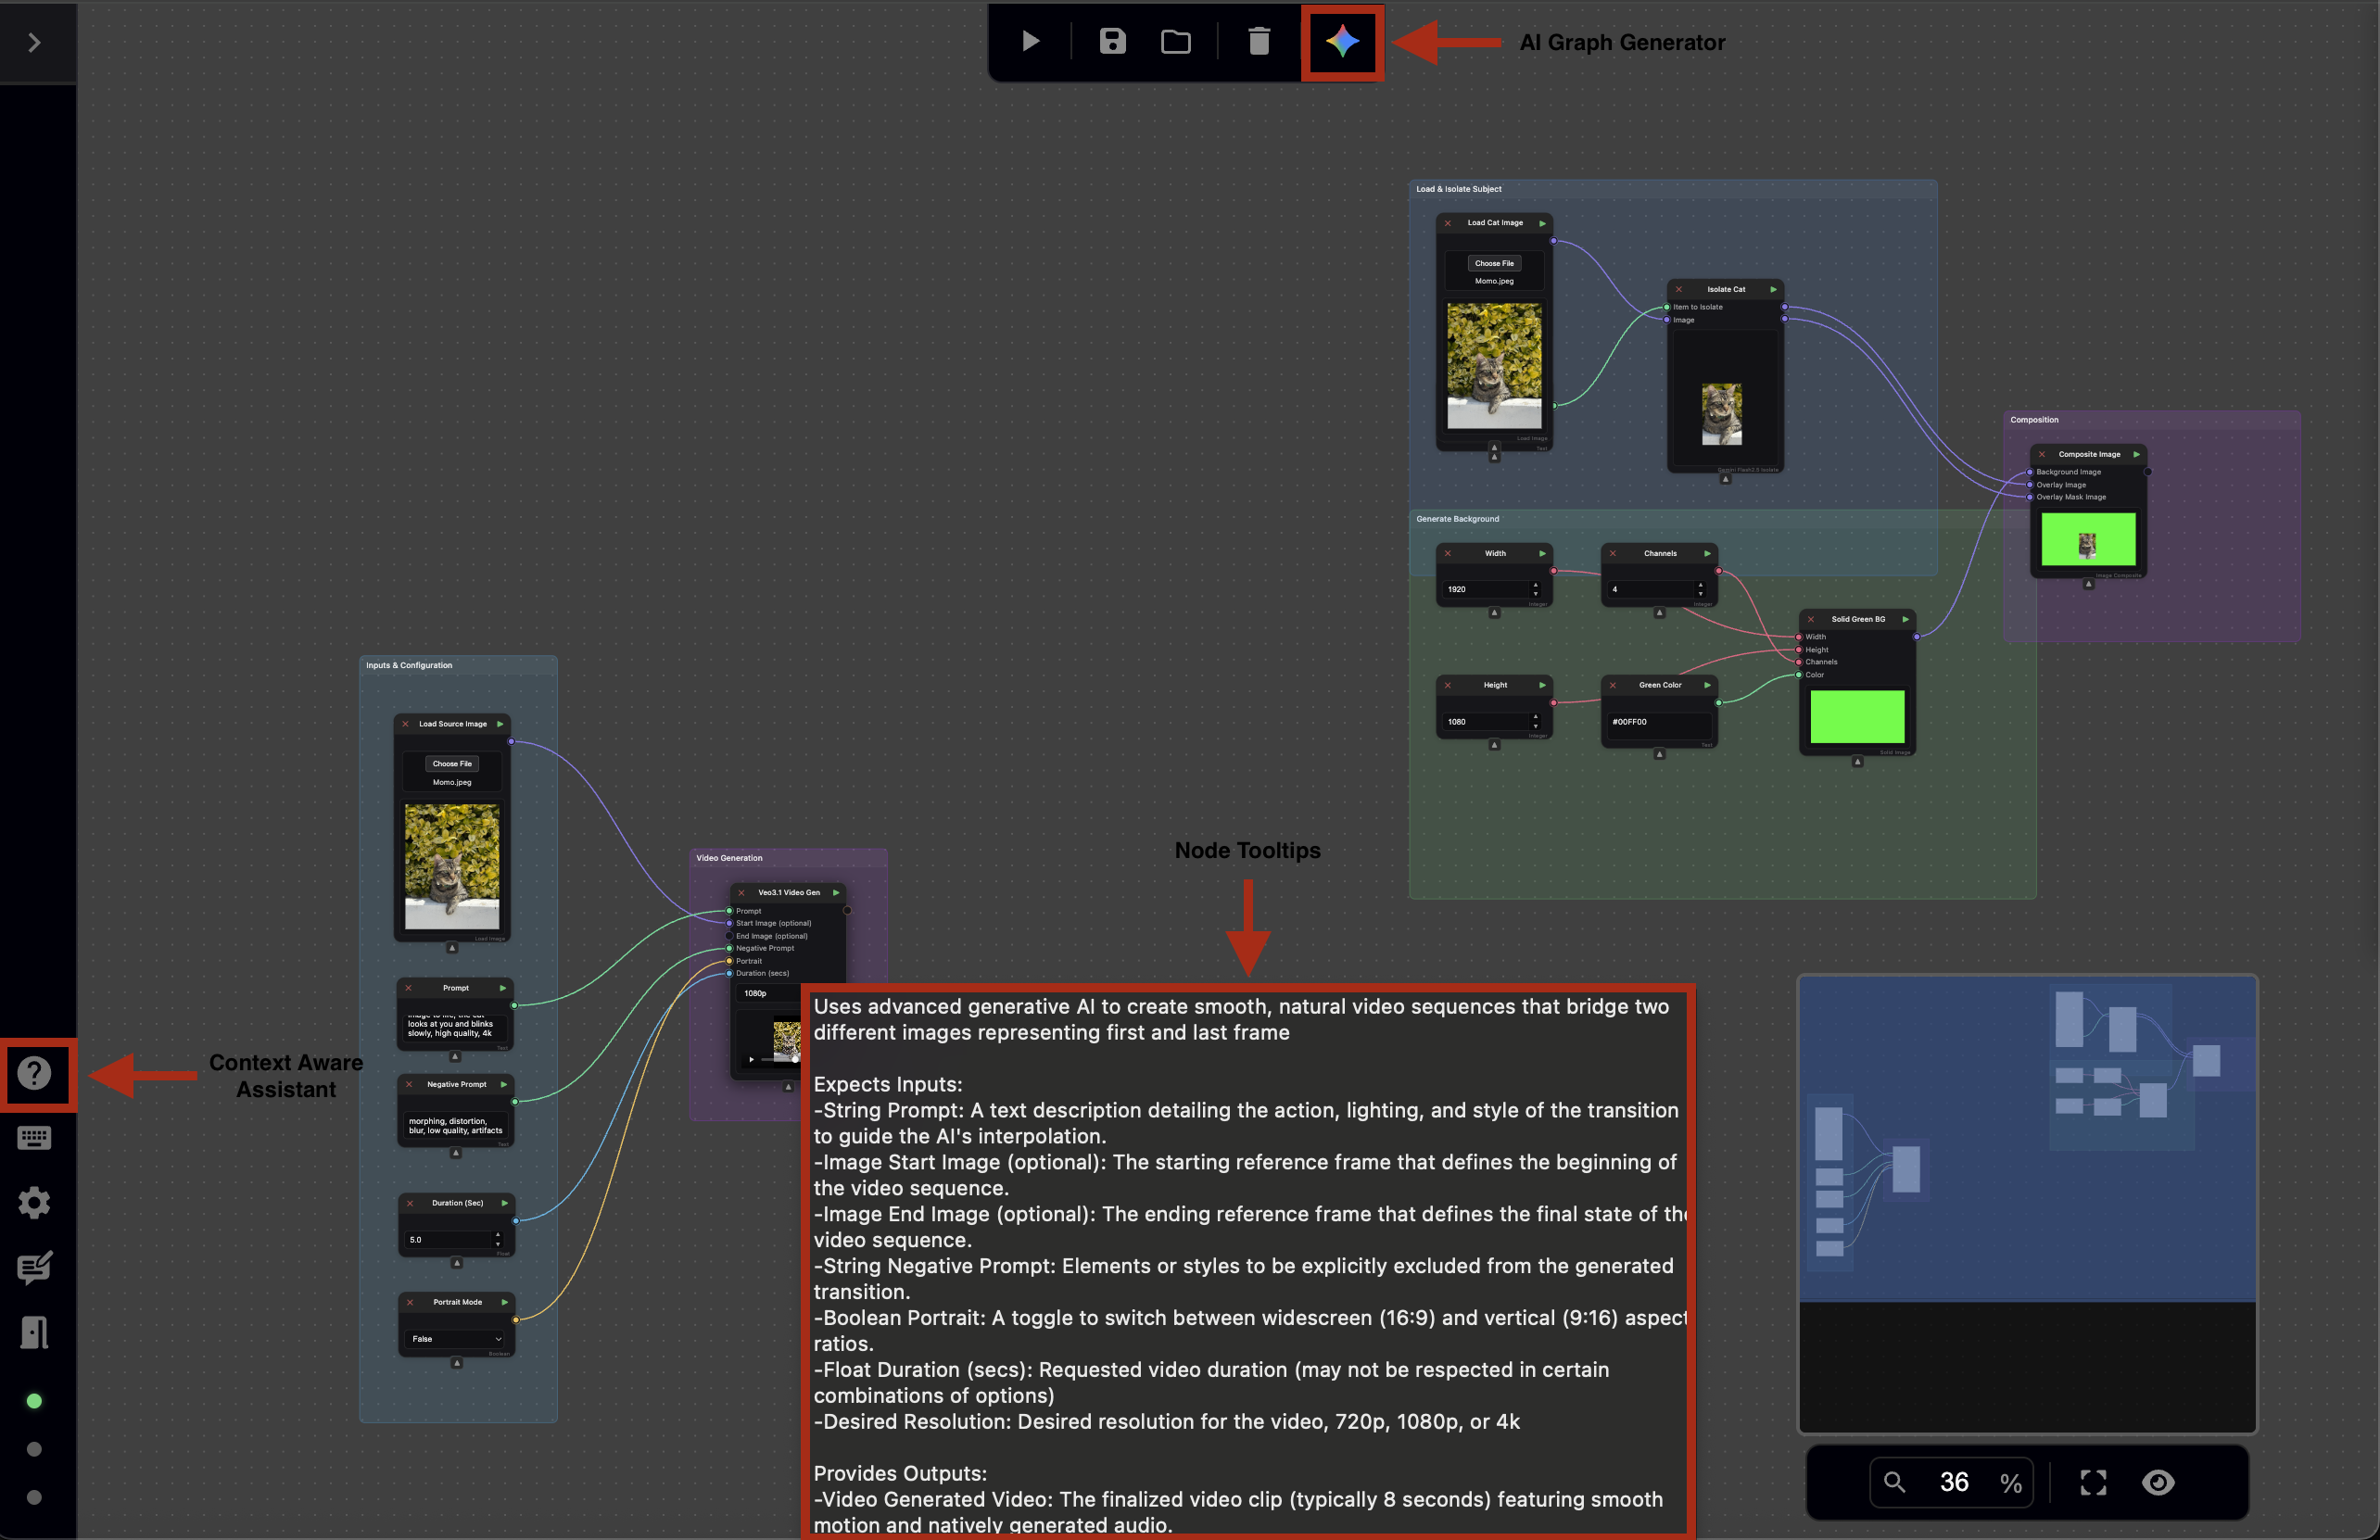Open the Portrait Mode False dropdown

(x=456, y=1338)
